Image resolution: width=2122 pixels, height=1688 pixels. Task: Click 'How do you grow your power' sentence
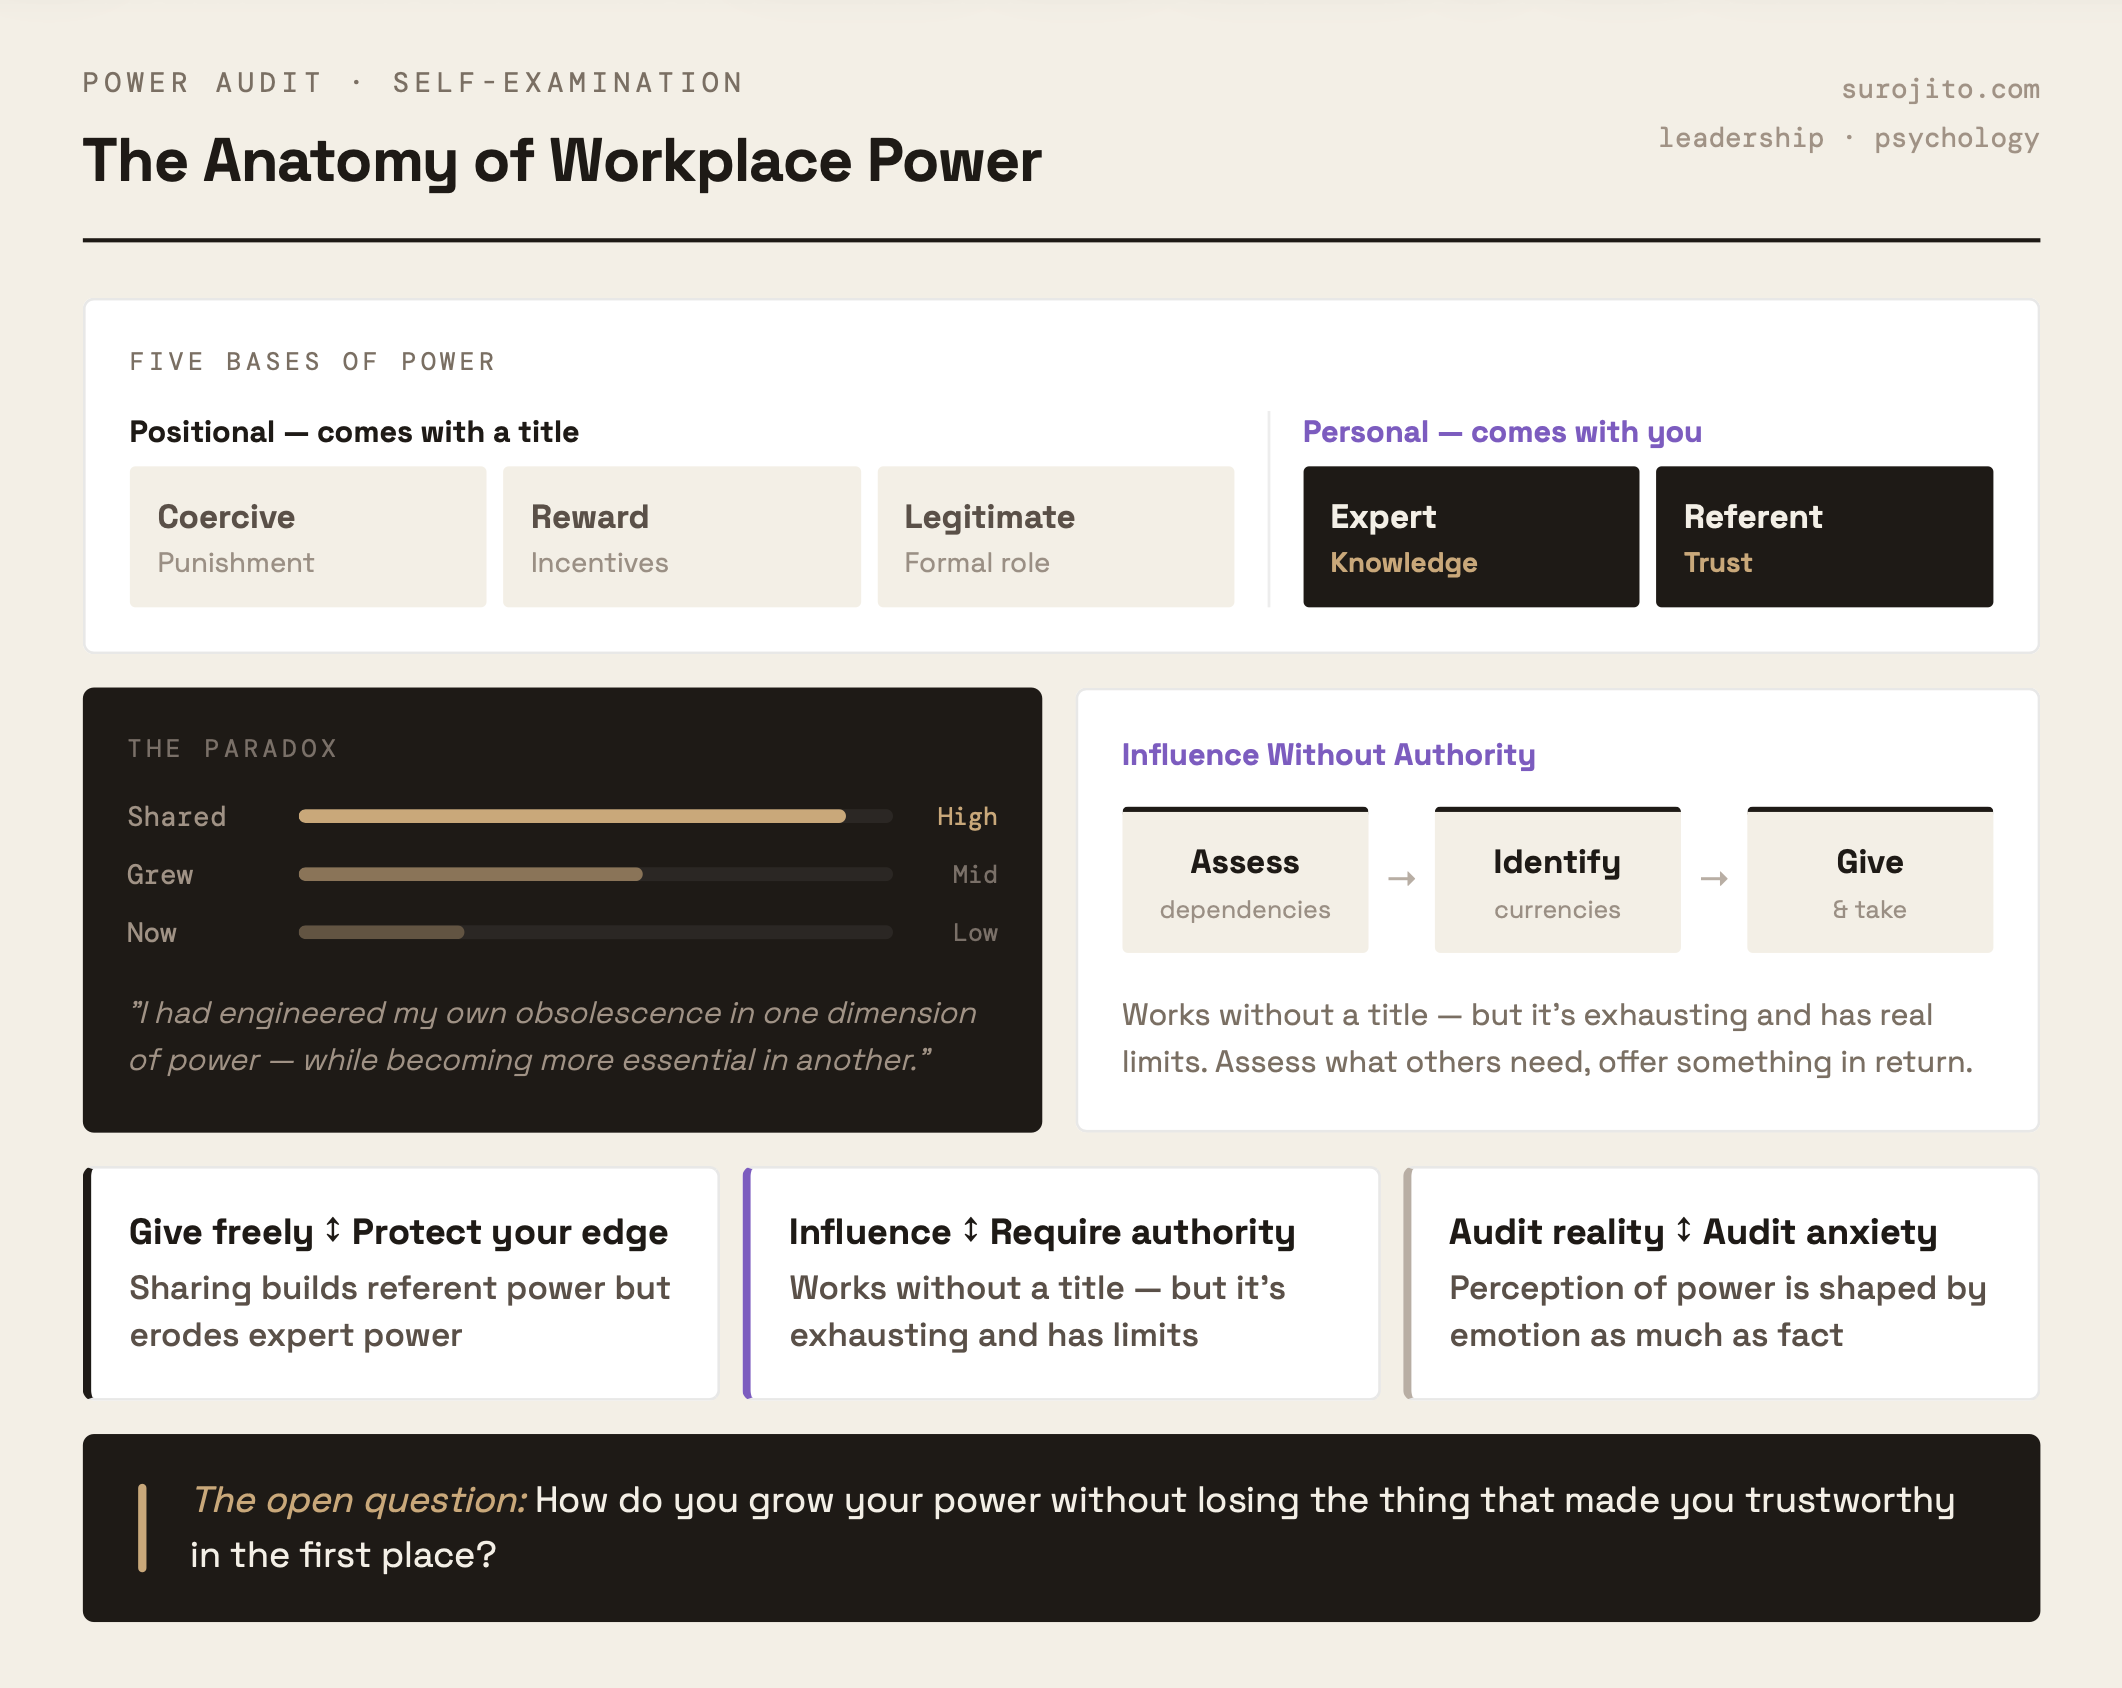[1073, 1527]
